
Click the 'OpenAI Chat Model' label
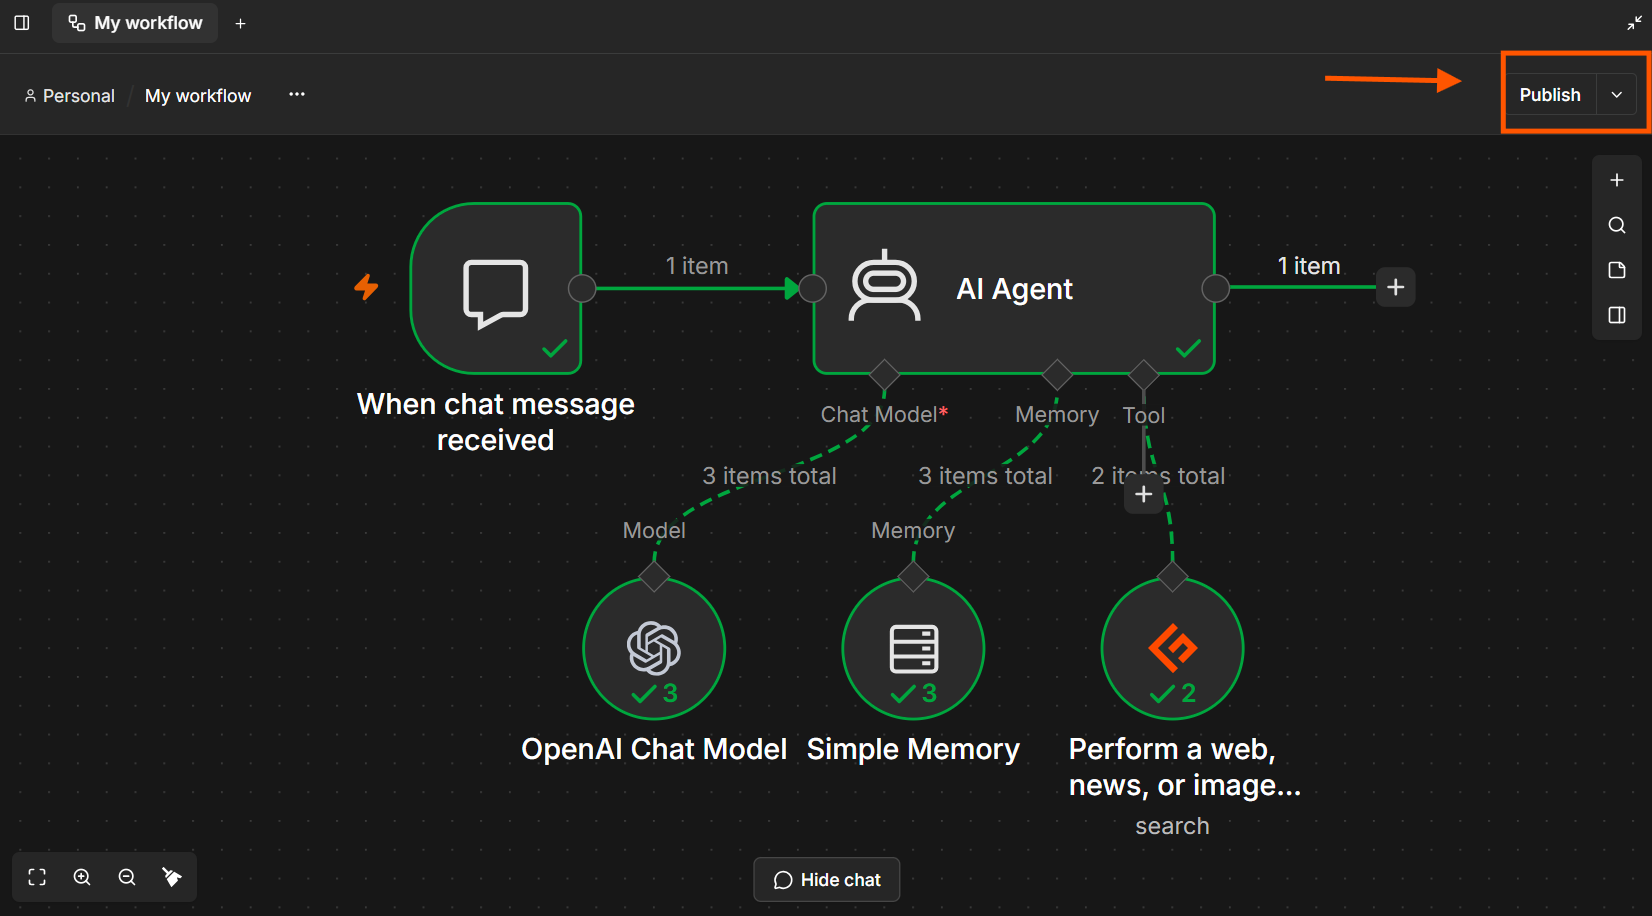click(654, 749)
